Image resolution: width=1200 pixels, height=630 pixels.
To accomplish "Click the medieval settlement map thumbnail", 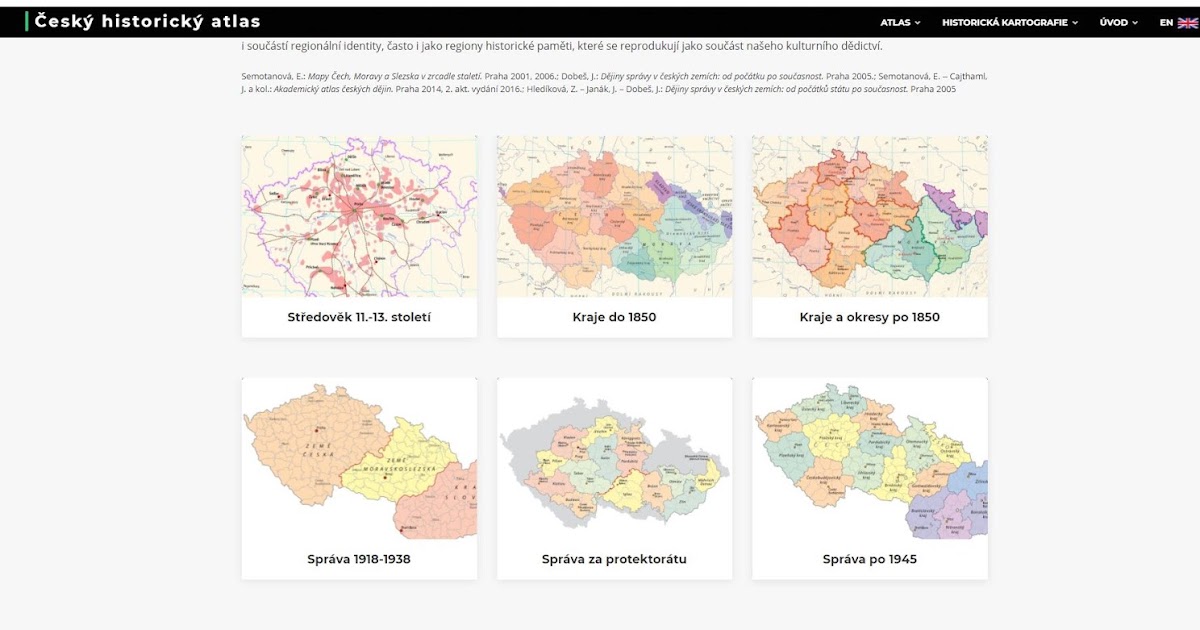I will click(360, 217).
